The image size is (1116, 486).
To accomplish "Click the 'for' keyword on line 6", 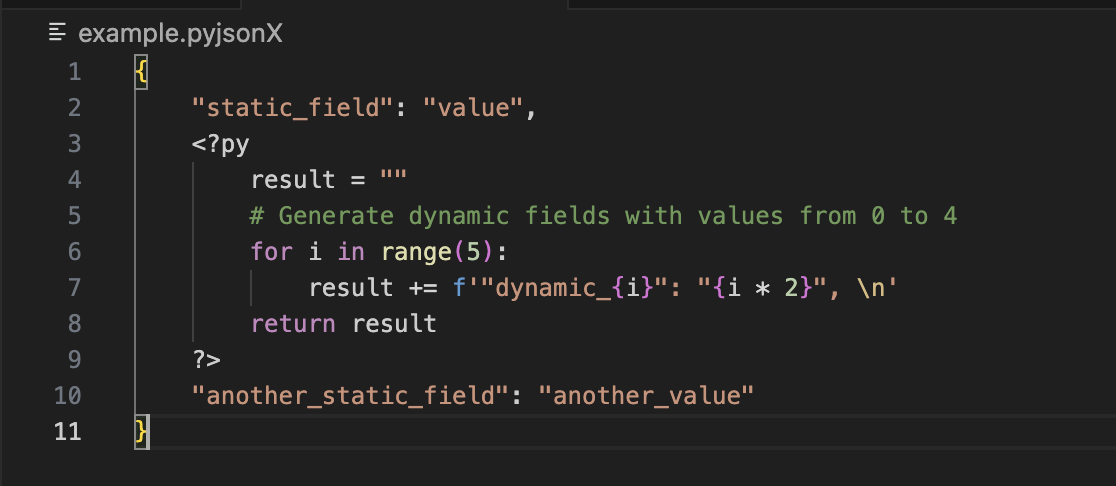I will coord(271,252).
